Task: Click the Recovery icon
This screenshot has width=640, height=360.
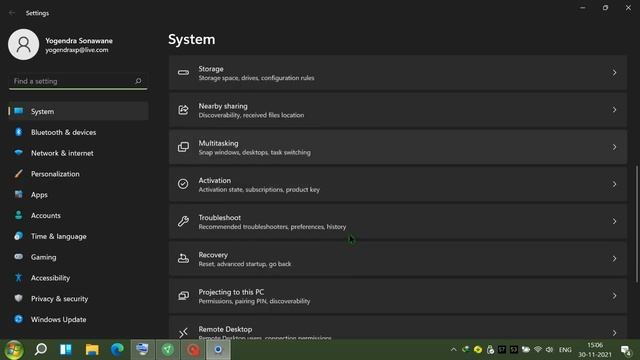Action: [x=183, y=258]
